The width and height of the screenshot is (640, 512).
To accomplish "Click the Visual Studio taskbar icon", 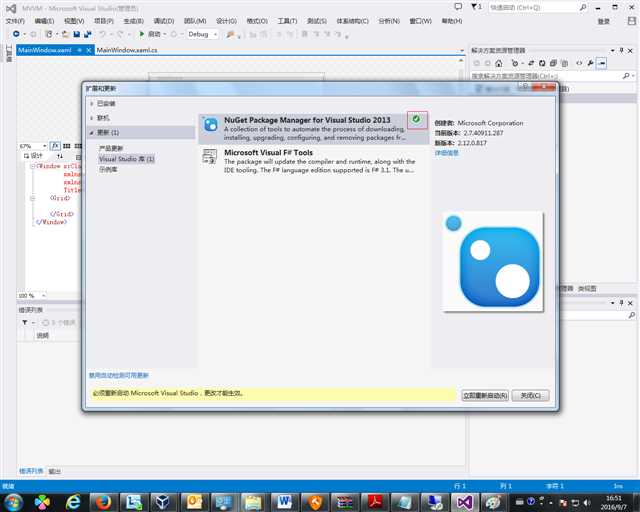I will tap(464, 502).
